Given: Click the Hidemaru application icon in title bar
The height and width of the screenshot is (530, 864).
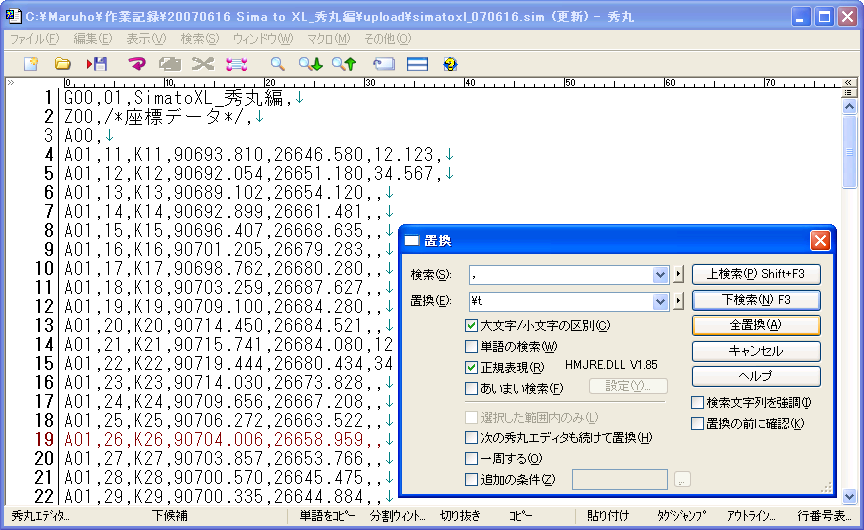Looking at the screenshot, I should click(x=13, y=16).
